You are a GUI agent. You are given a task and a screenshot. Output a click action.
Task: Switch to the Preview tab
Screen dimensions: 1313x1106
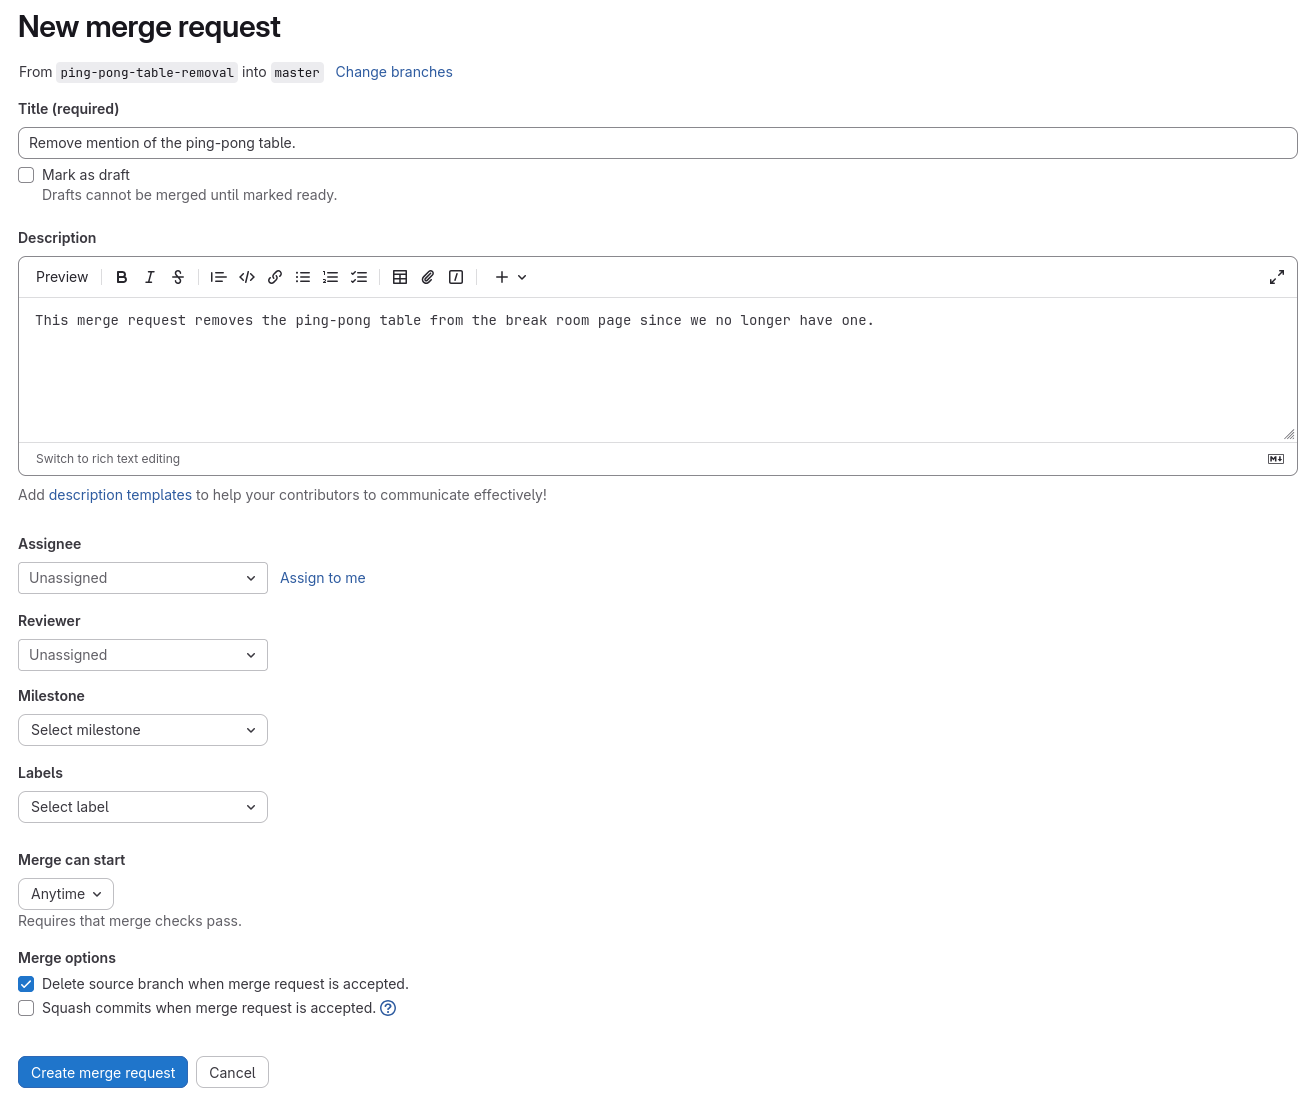pyautogui.click(x=61, y=277)
